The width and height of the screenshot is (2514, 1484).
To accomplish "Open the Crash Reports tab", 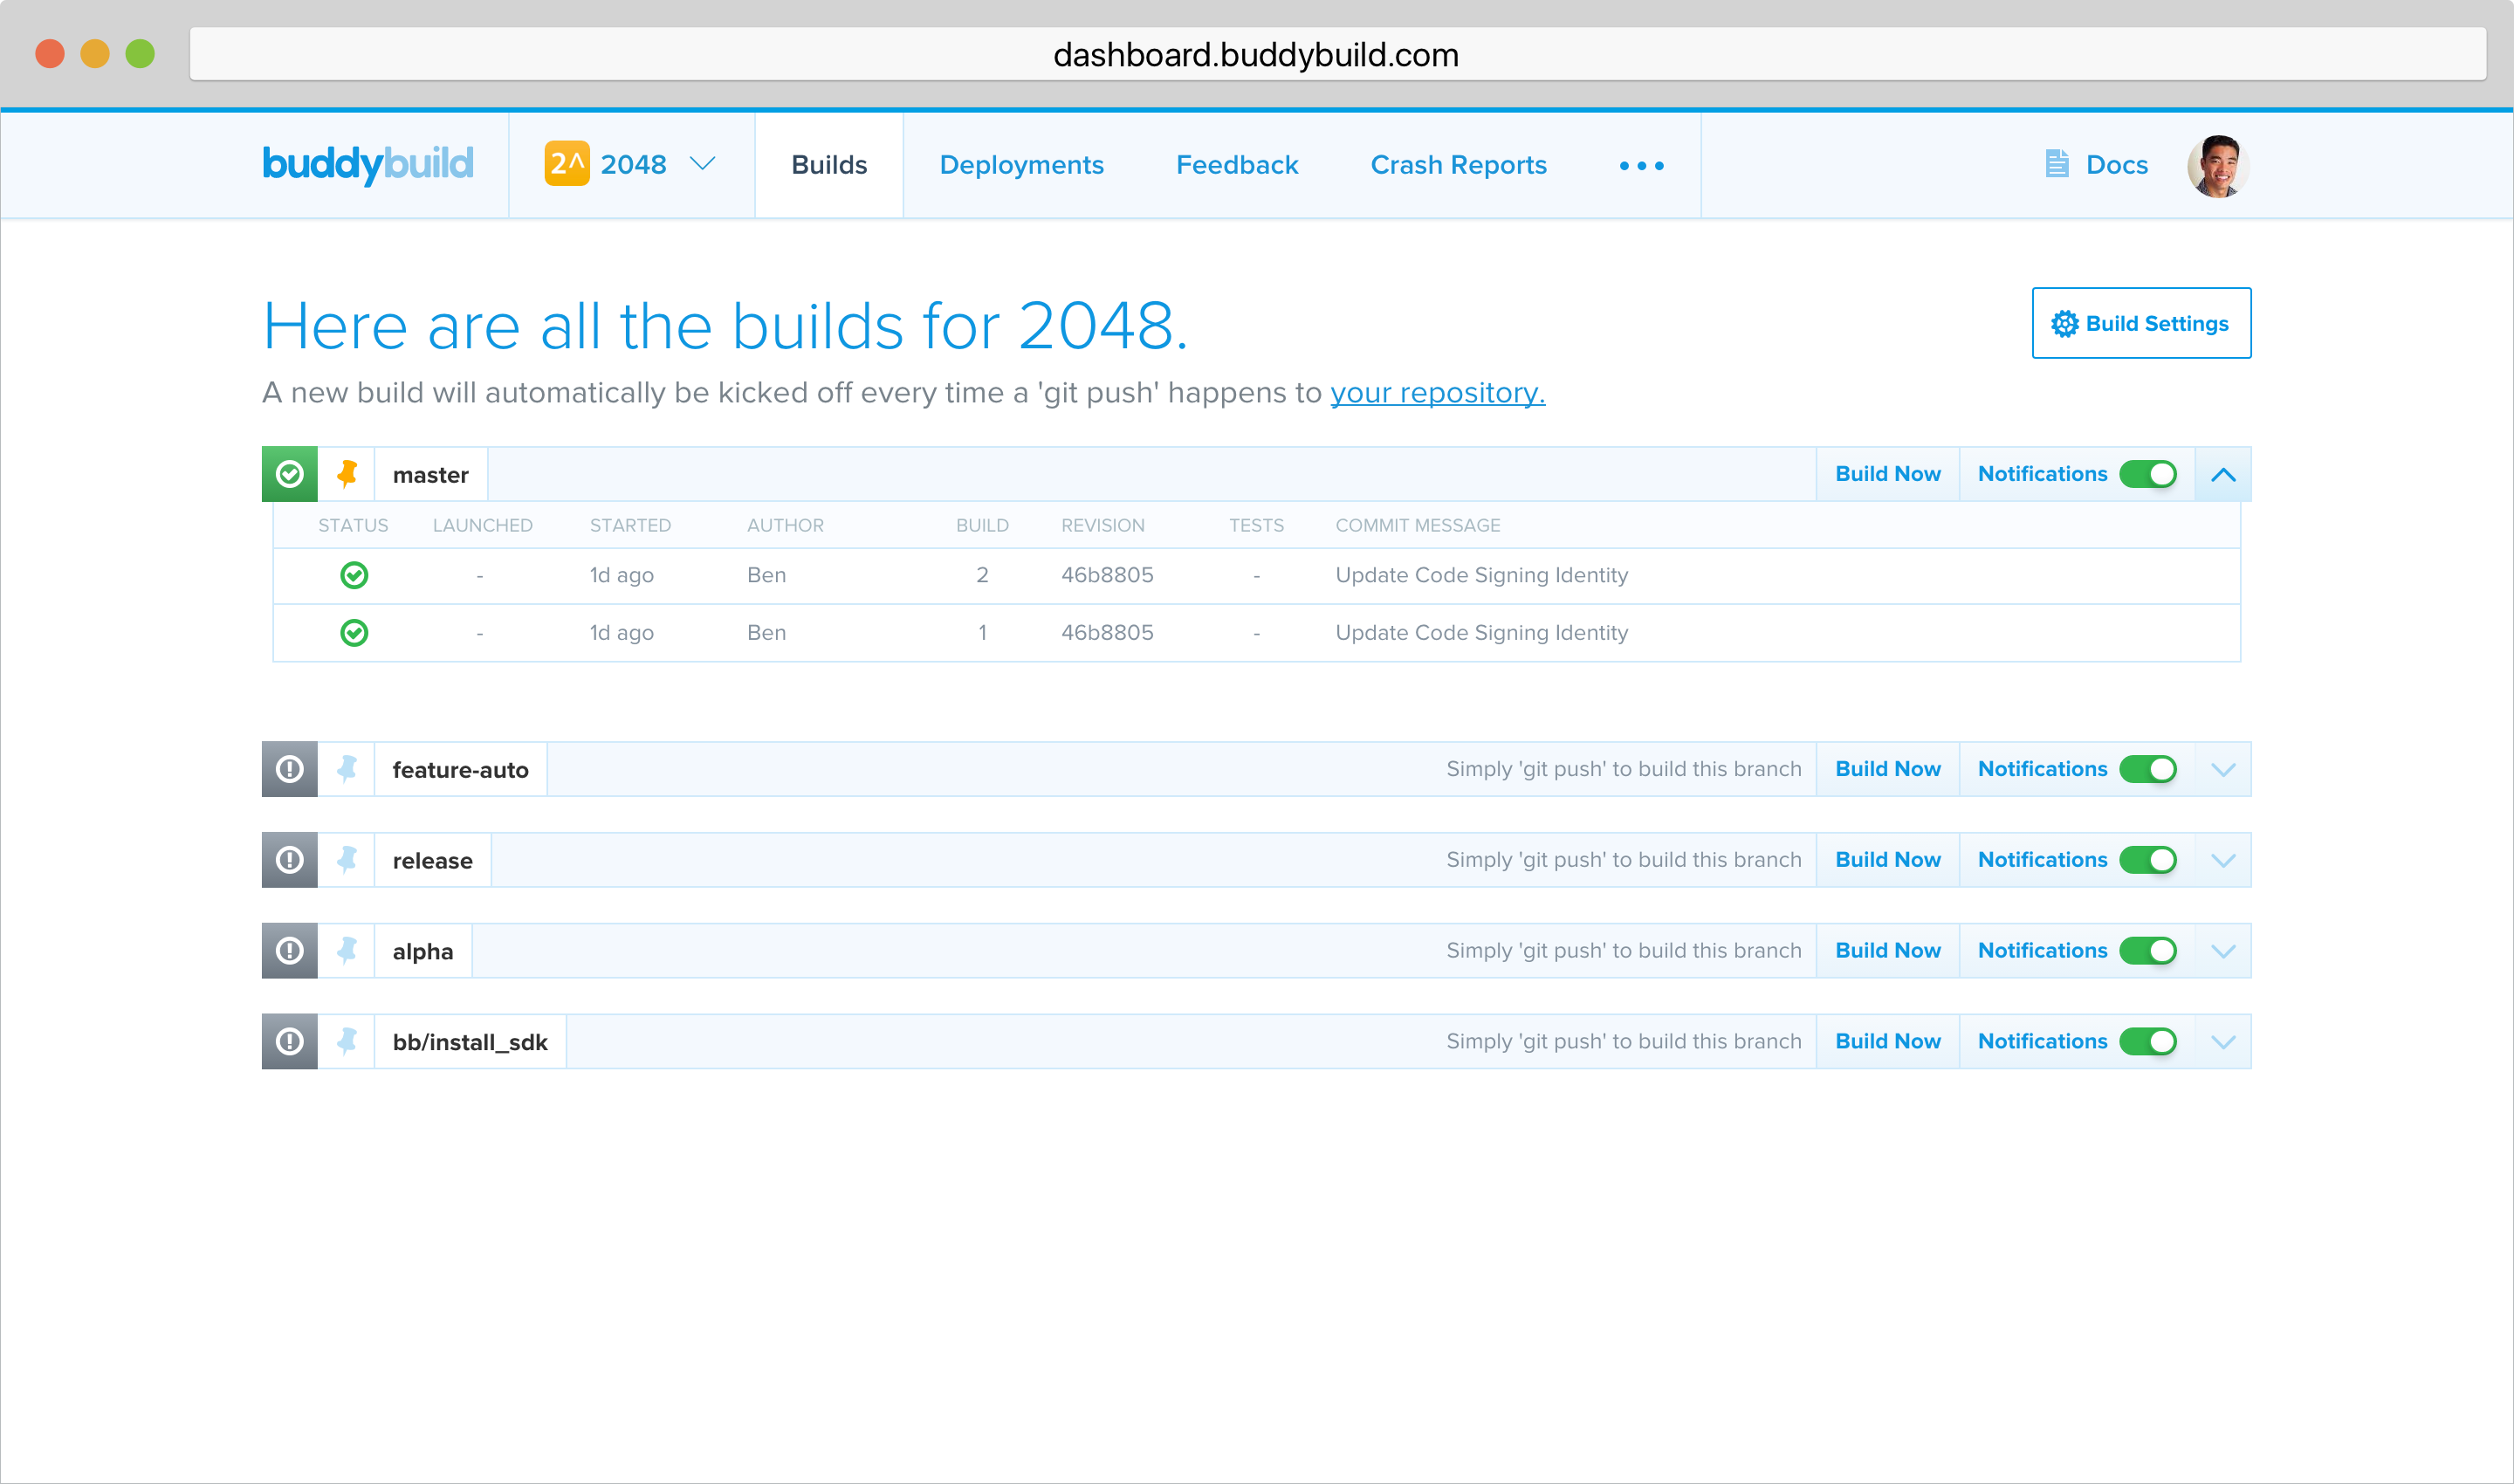I will 1458,165.
